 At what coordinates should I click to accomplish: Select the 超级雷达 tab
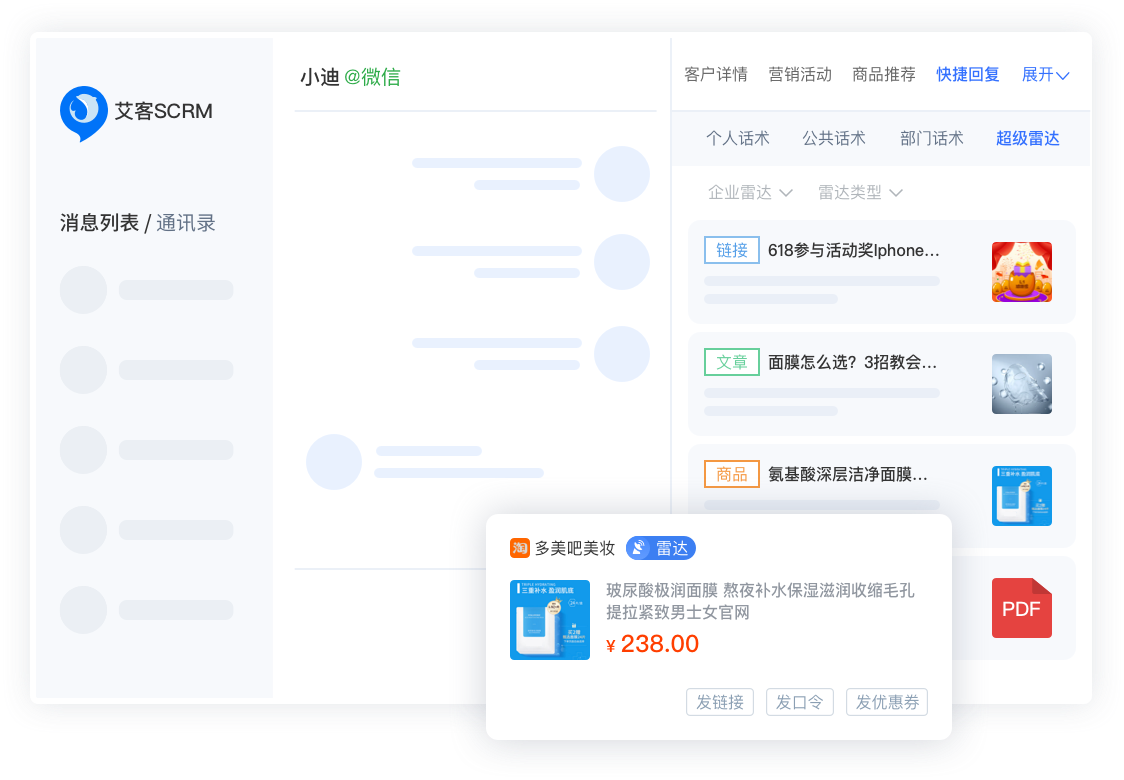coord(1027,139)
